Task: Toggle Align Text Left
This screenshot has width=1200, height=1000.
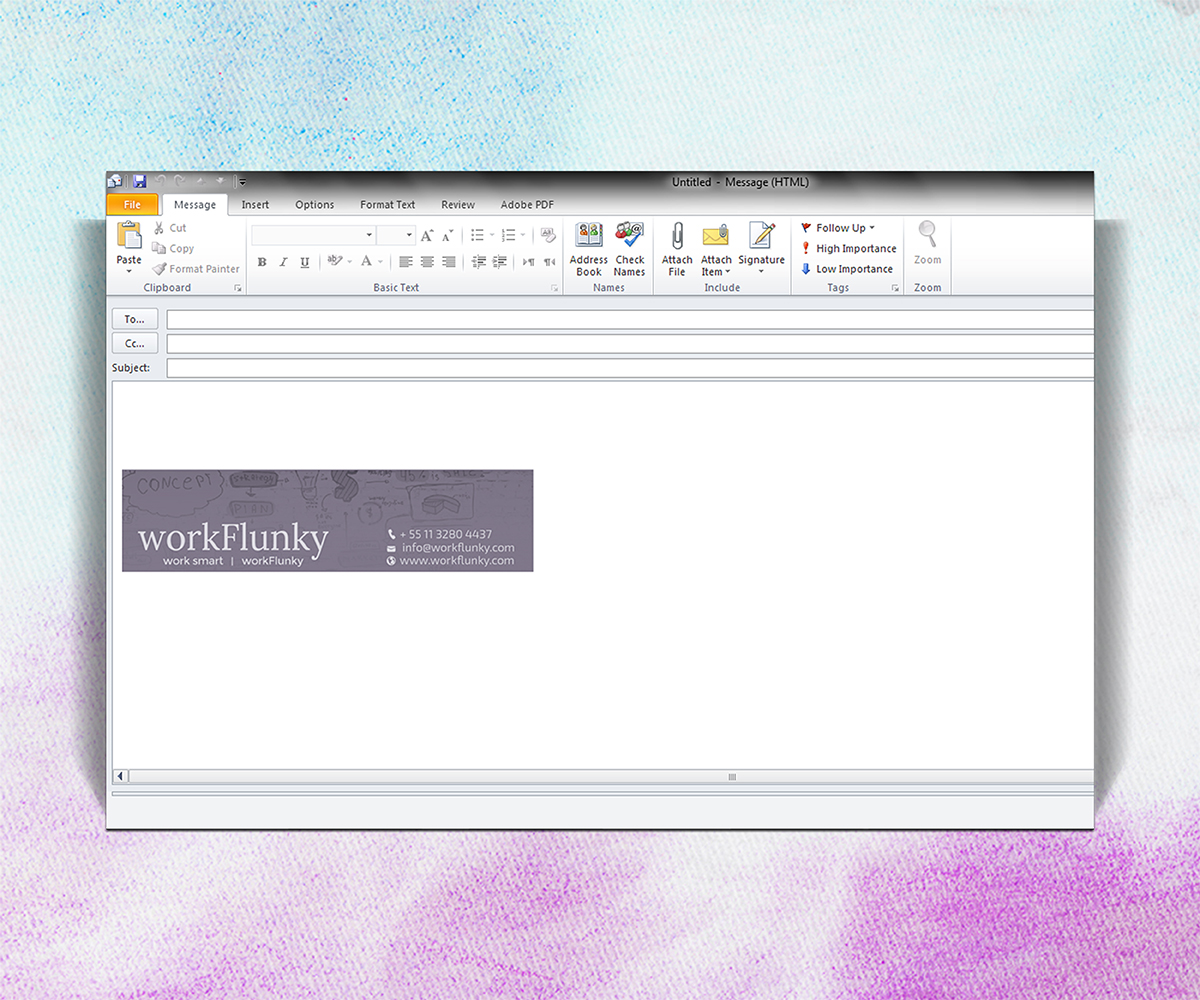Action: click(x=406, y=262)
